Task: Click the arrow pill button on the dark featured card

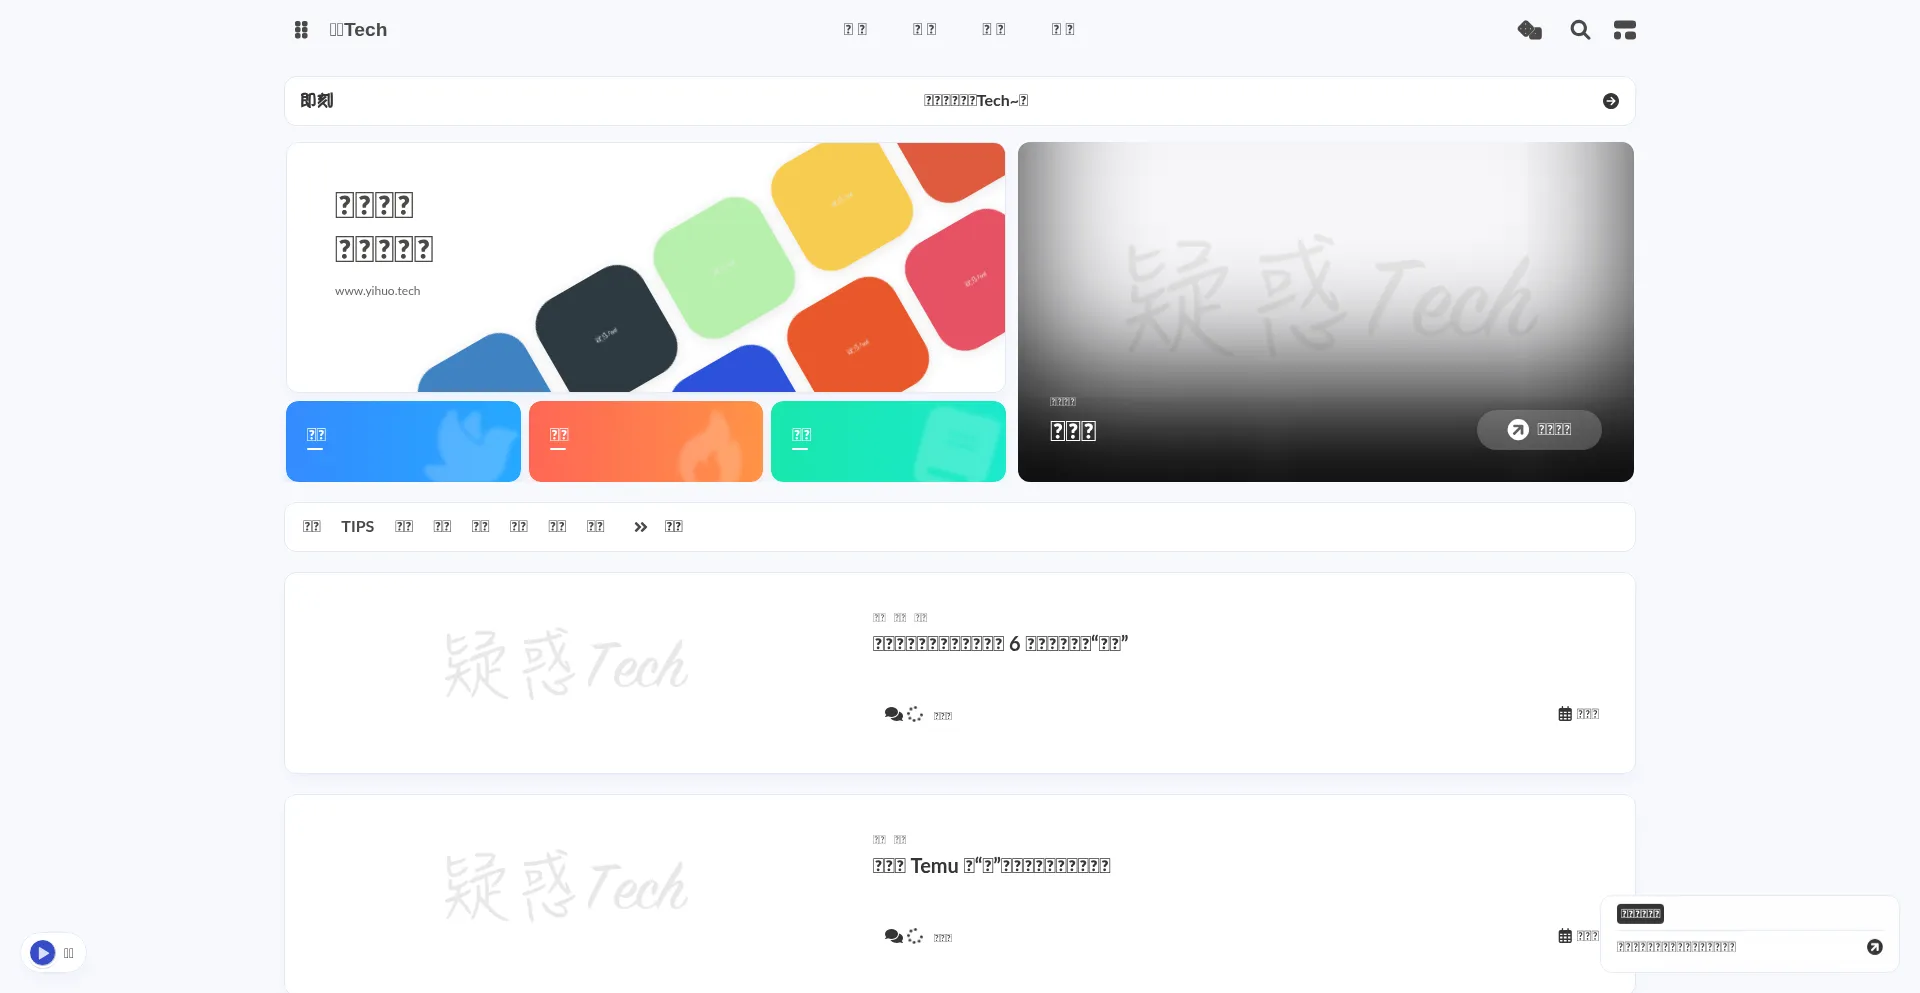Action: (1539, 430)
